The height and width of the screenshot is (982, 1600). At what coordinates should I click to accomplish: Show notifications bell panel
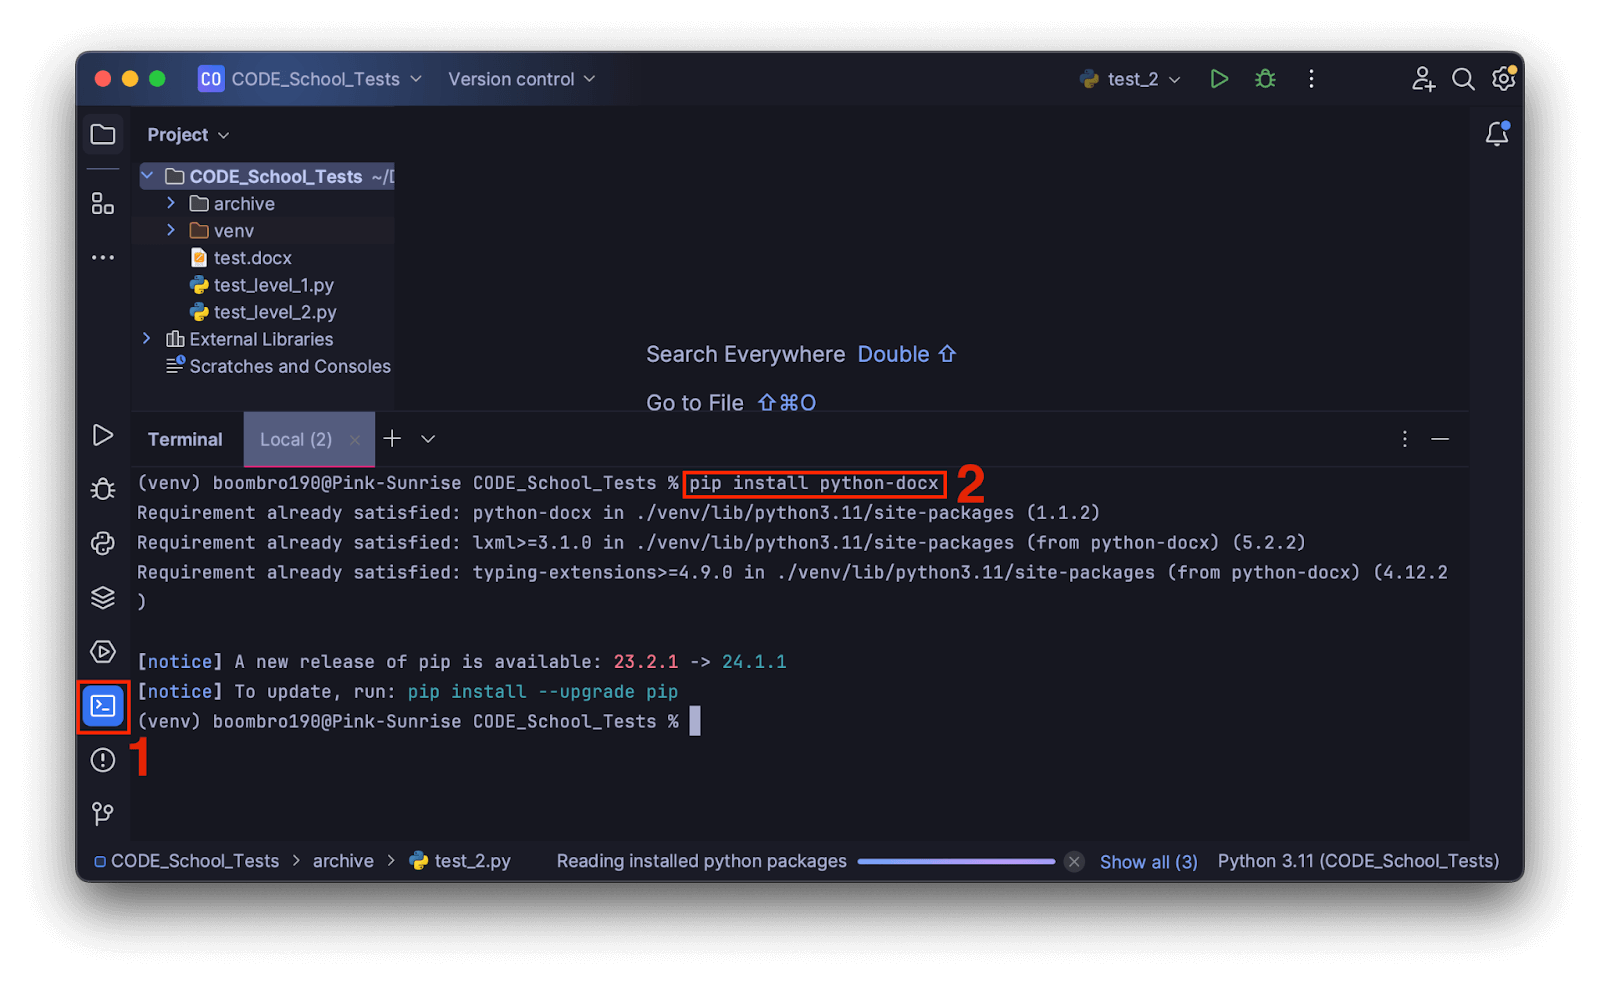[x=1497, y=134]
